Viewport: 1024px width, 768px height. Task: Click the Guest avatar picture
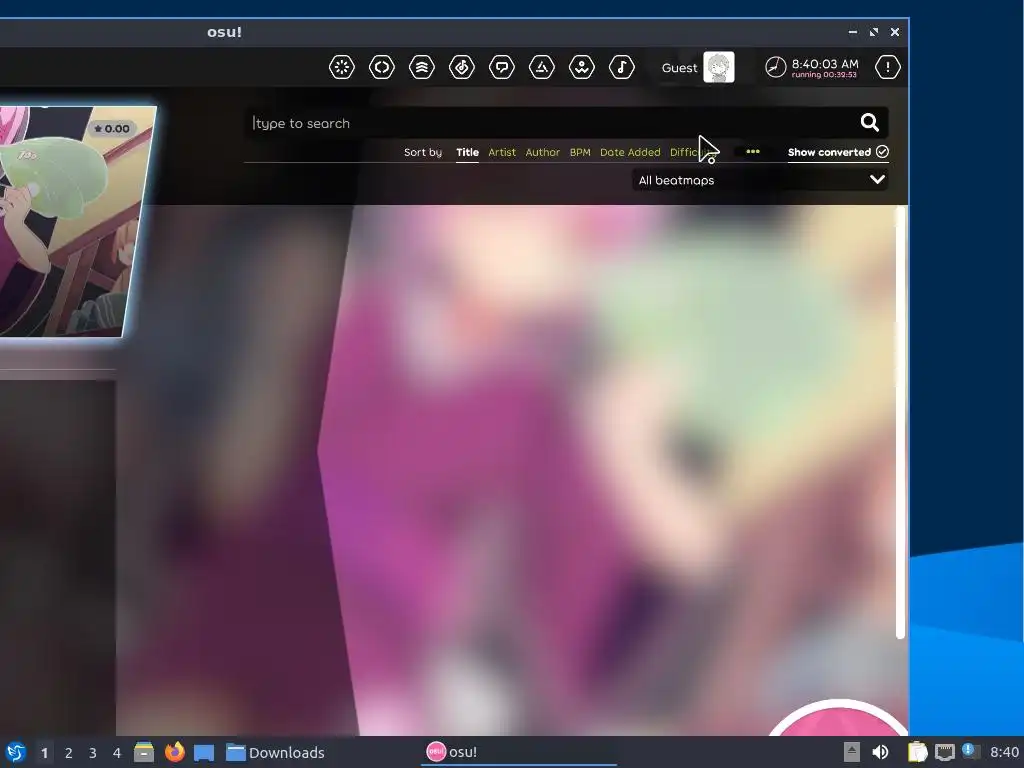718,67
